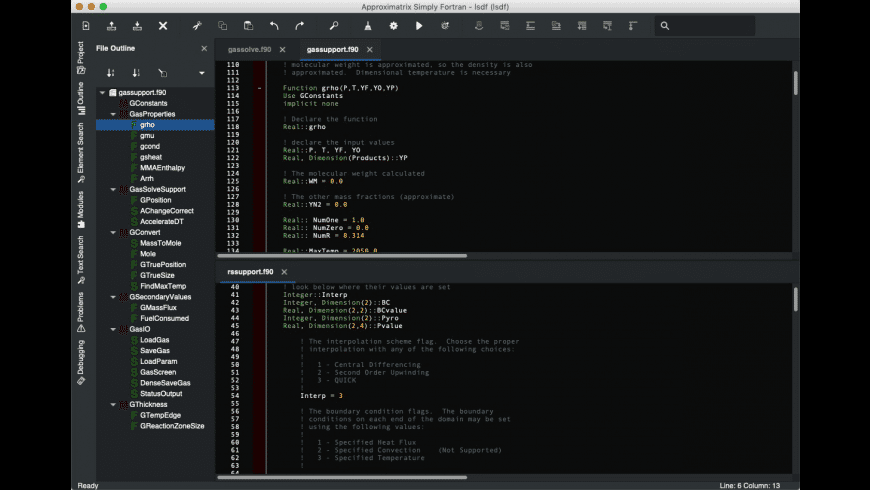Run the project with the play icon
This screenshot has width=870, height=490.
pyautogui.click(x=418, y=25)
